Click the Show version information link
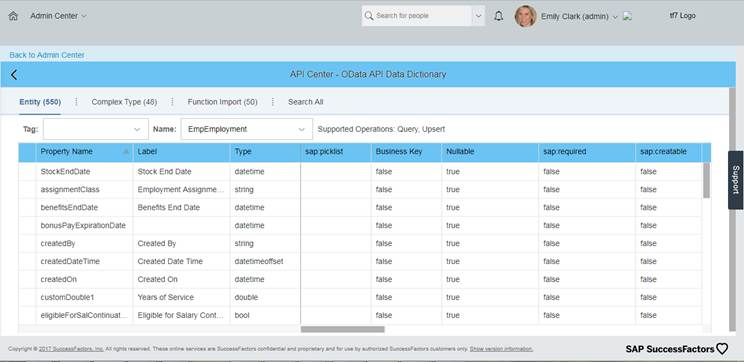Image resolution: width=744 pixels, height=364 pixels. pos(501,349)
